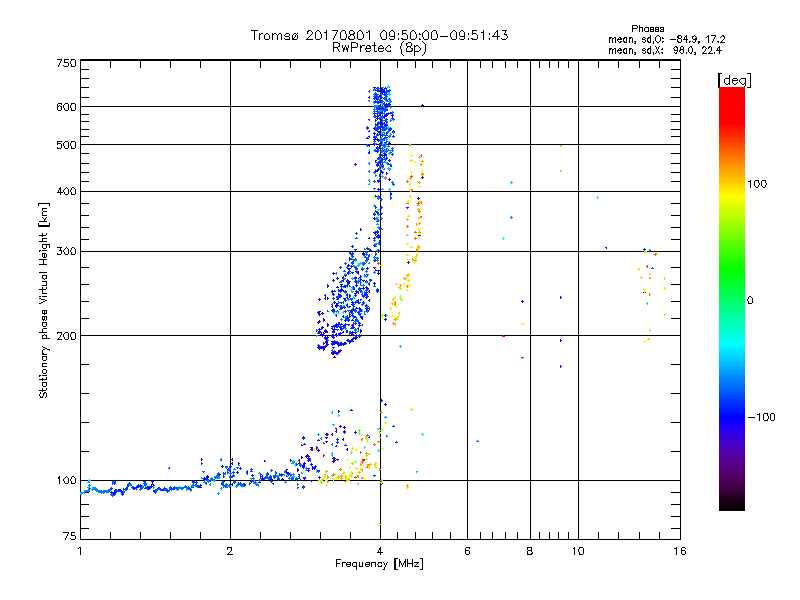Click the scattered points cluster near 14 MHz
The height and width of the screenshot is (600, 800).
pos(651,293)
